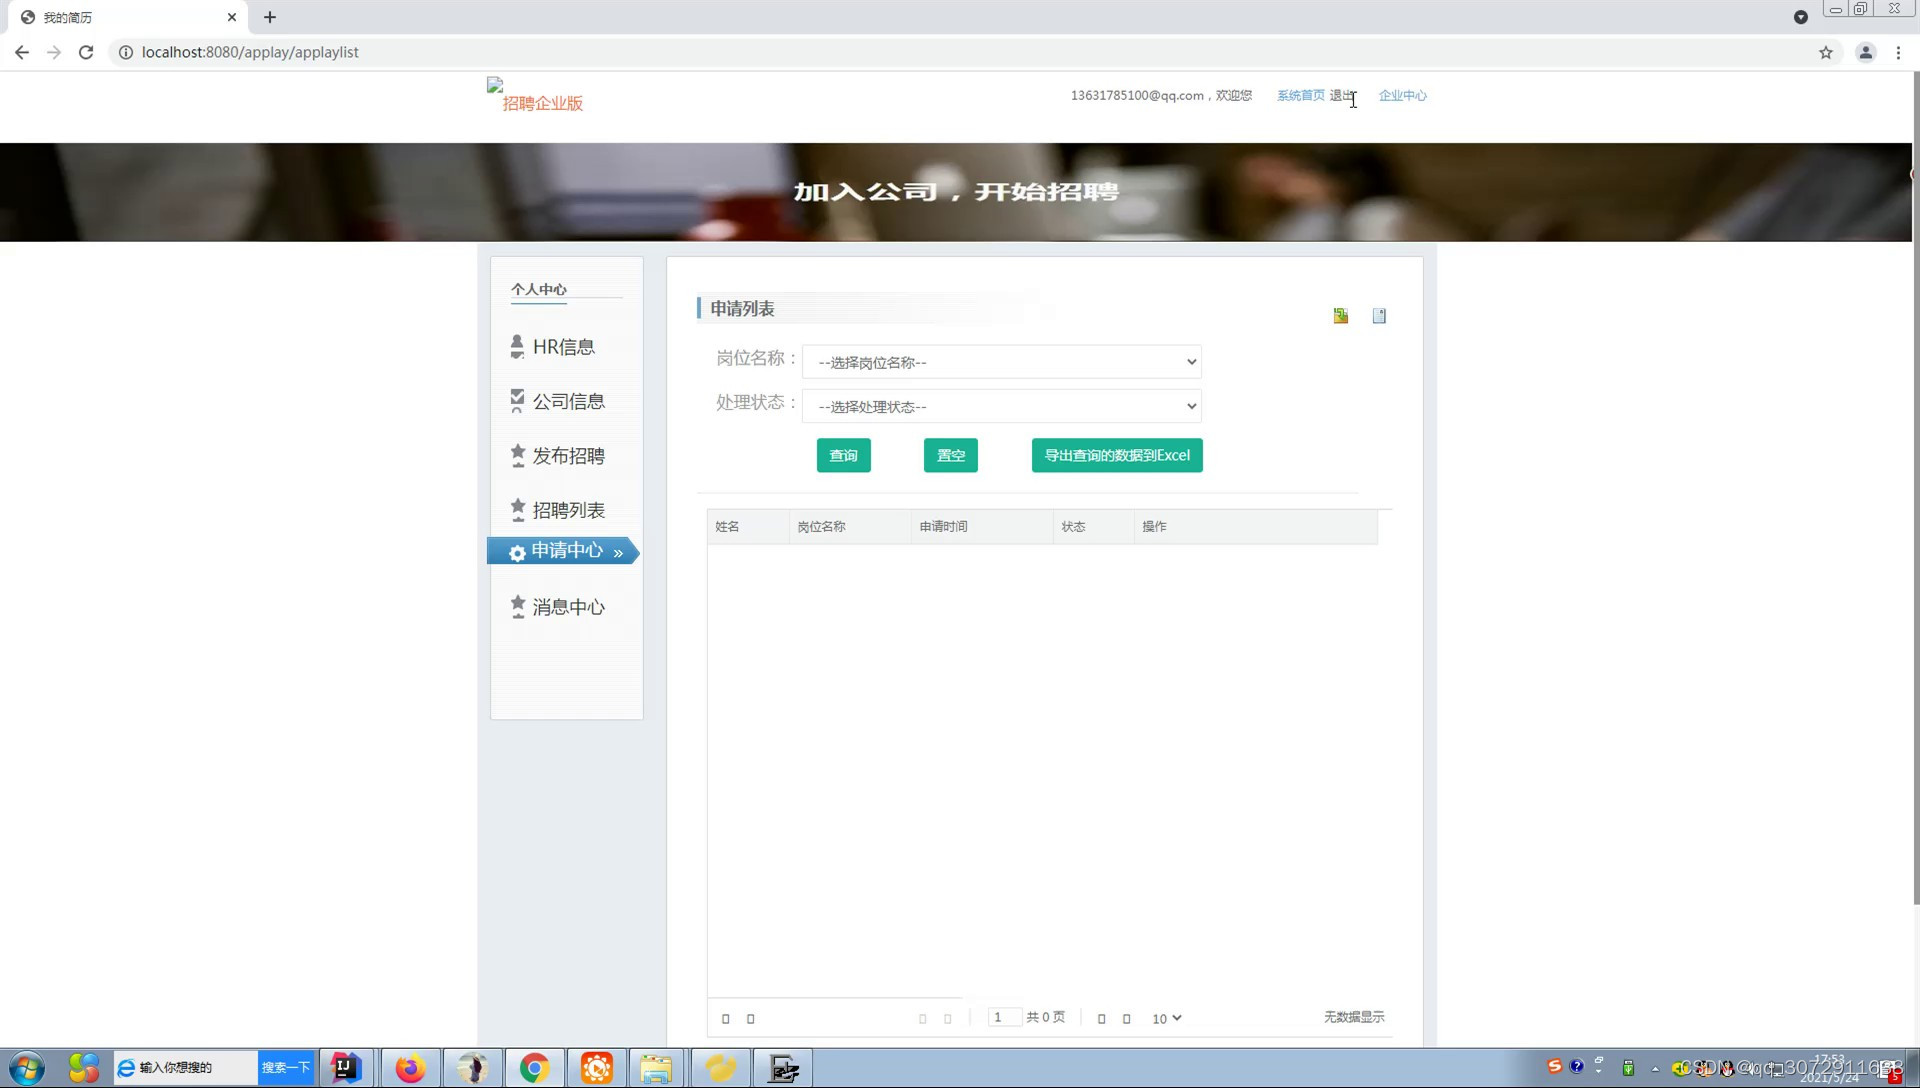Screen dimensions: 1920x1088
Task: Close the 我的简历 tab
Action: (x=232, y=17)
